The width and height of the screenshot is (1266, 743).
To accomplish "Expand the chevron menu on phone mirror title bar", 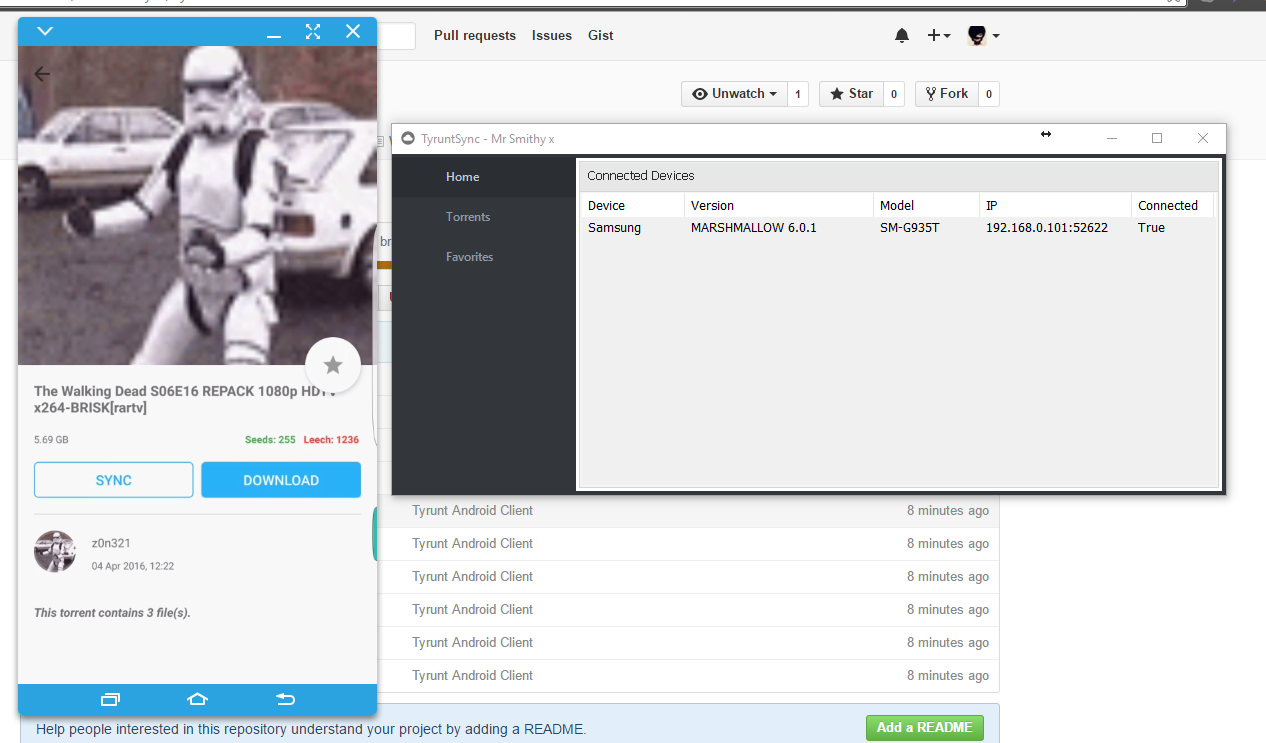I will coord(45,32).
